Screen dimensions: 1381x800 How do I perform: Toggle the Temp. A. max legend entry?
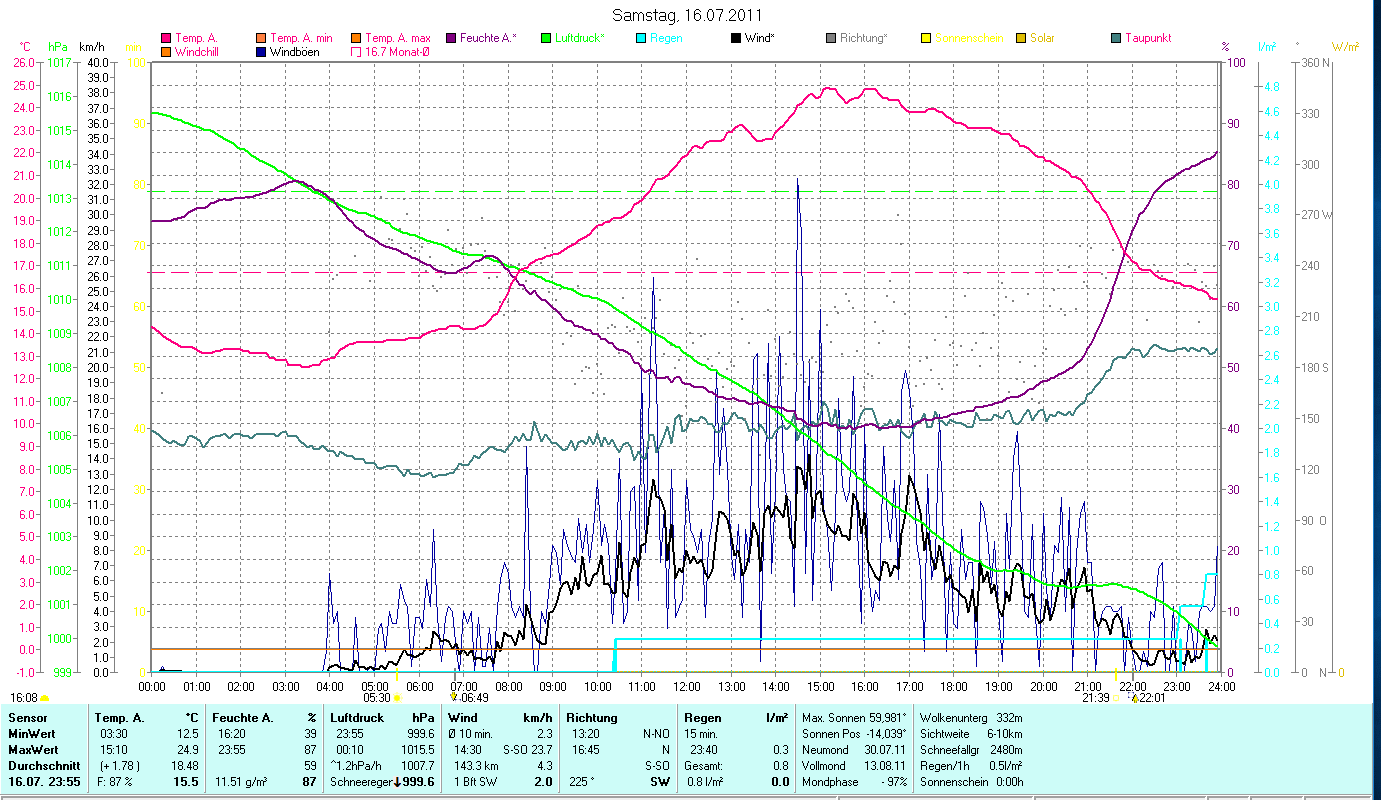point(396,38)
